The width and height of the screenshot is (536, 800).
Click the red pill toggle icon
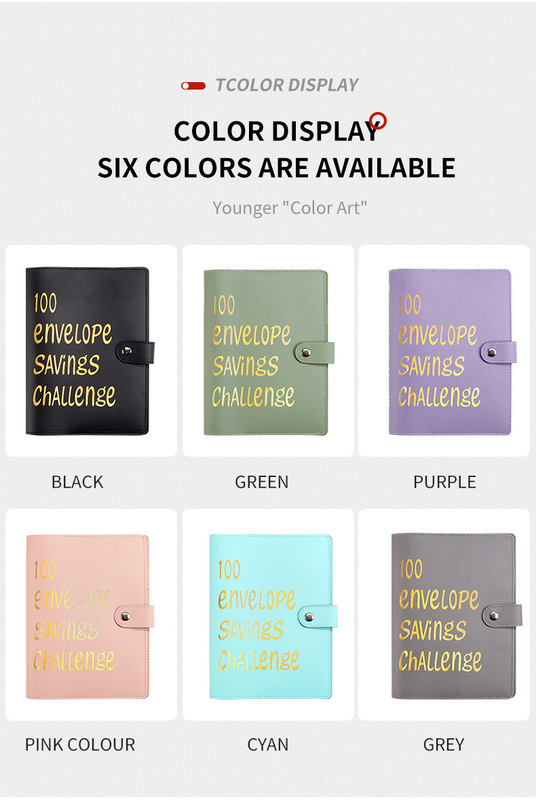click(193, 86)
